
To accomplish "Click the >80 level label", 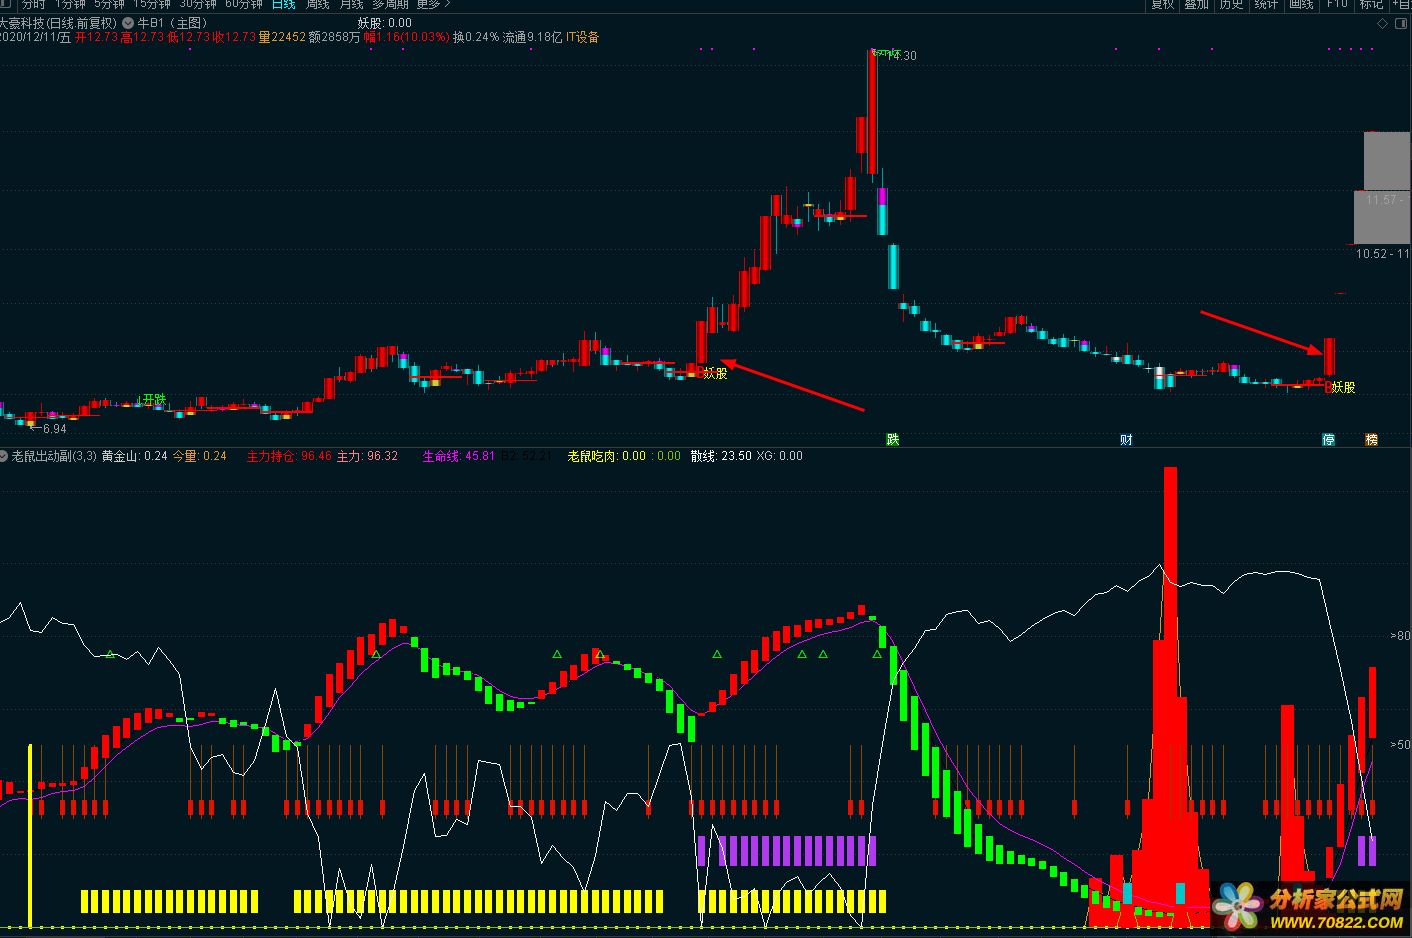I will [x=1400, y=636].
